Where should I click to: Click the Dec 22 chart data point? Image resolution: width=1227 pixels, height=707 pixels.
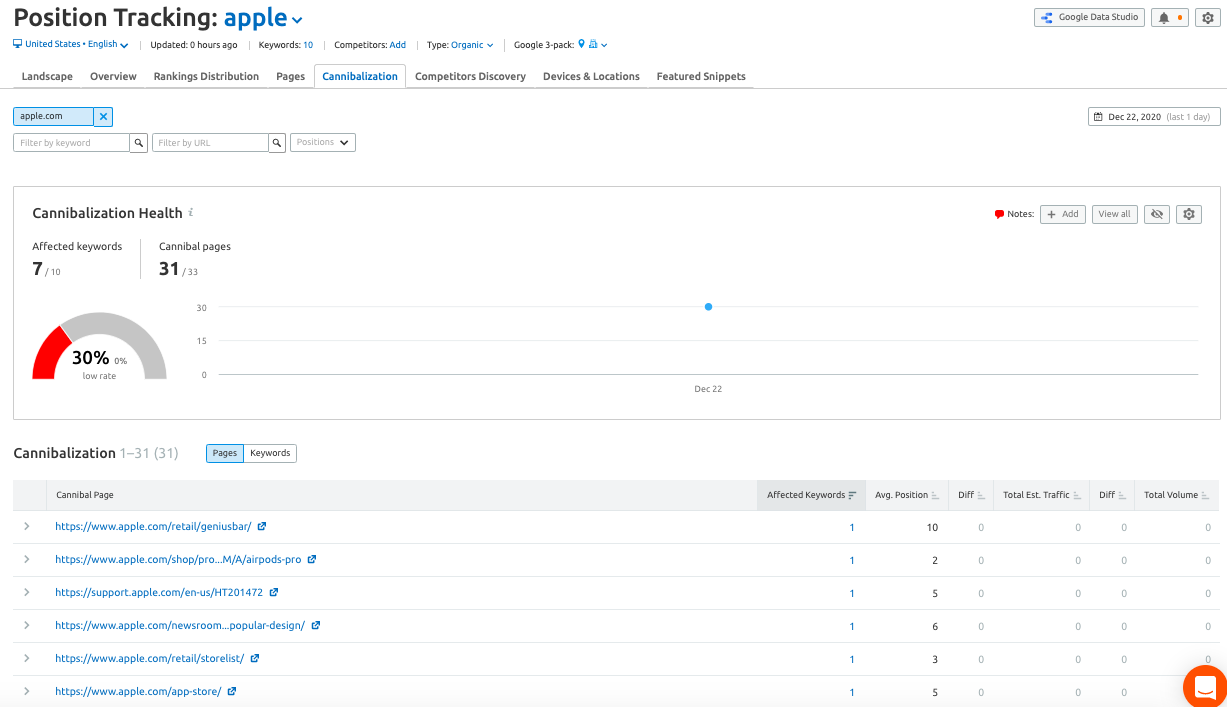coord(708,307)
